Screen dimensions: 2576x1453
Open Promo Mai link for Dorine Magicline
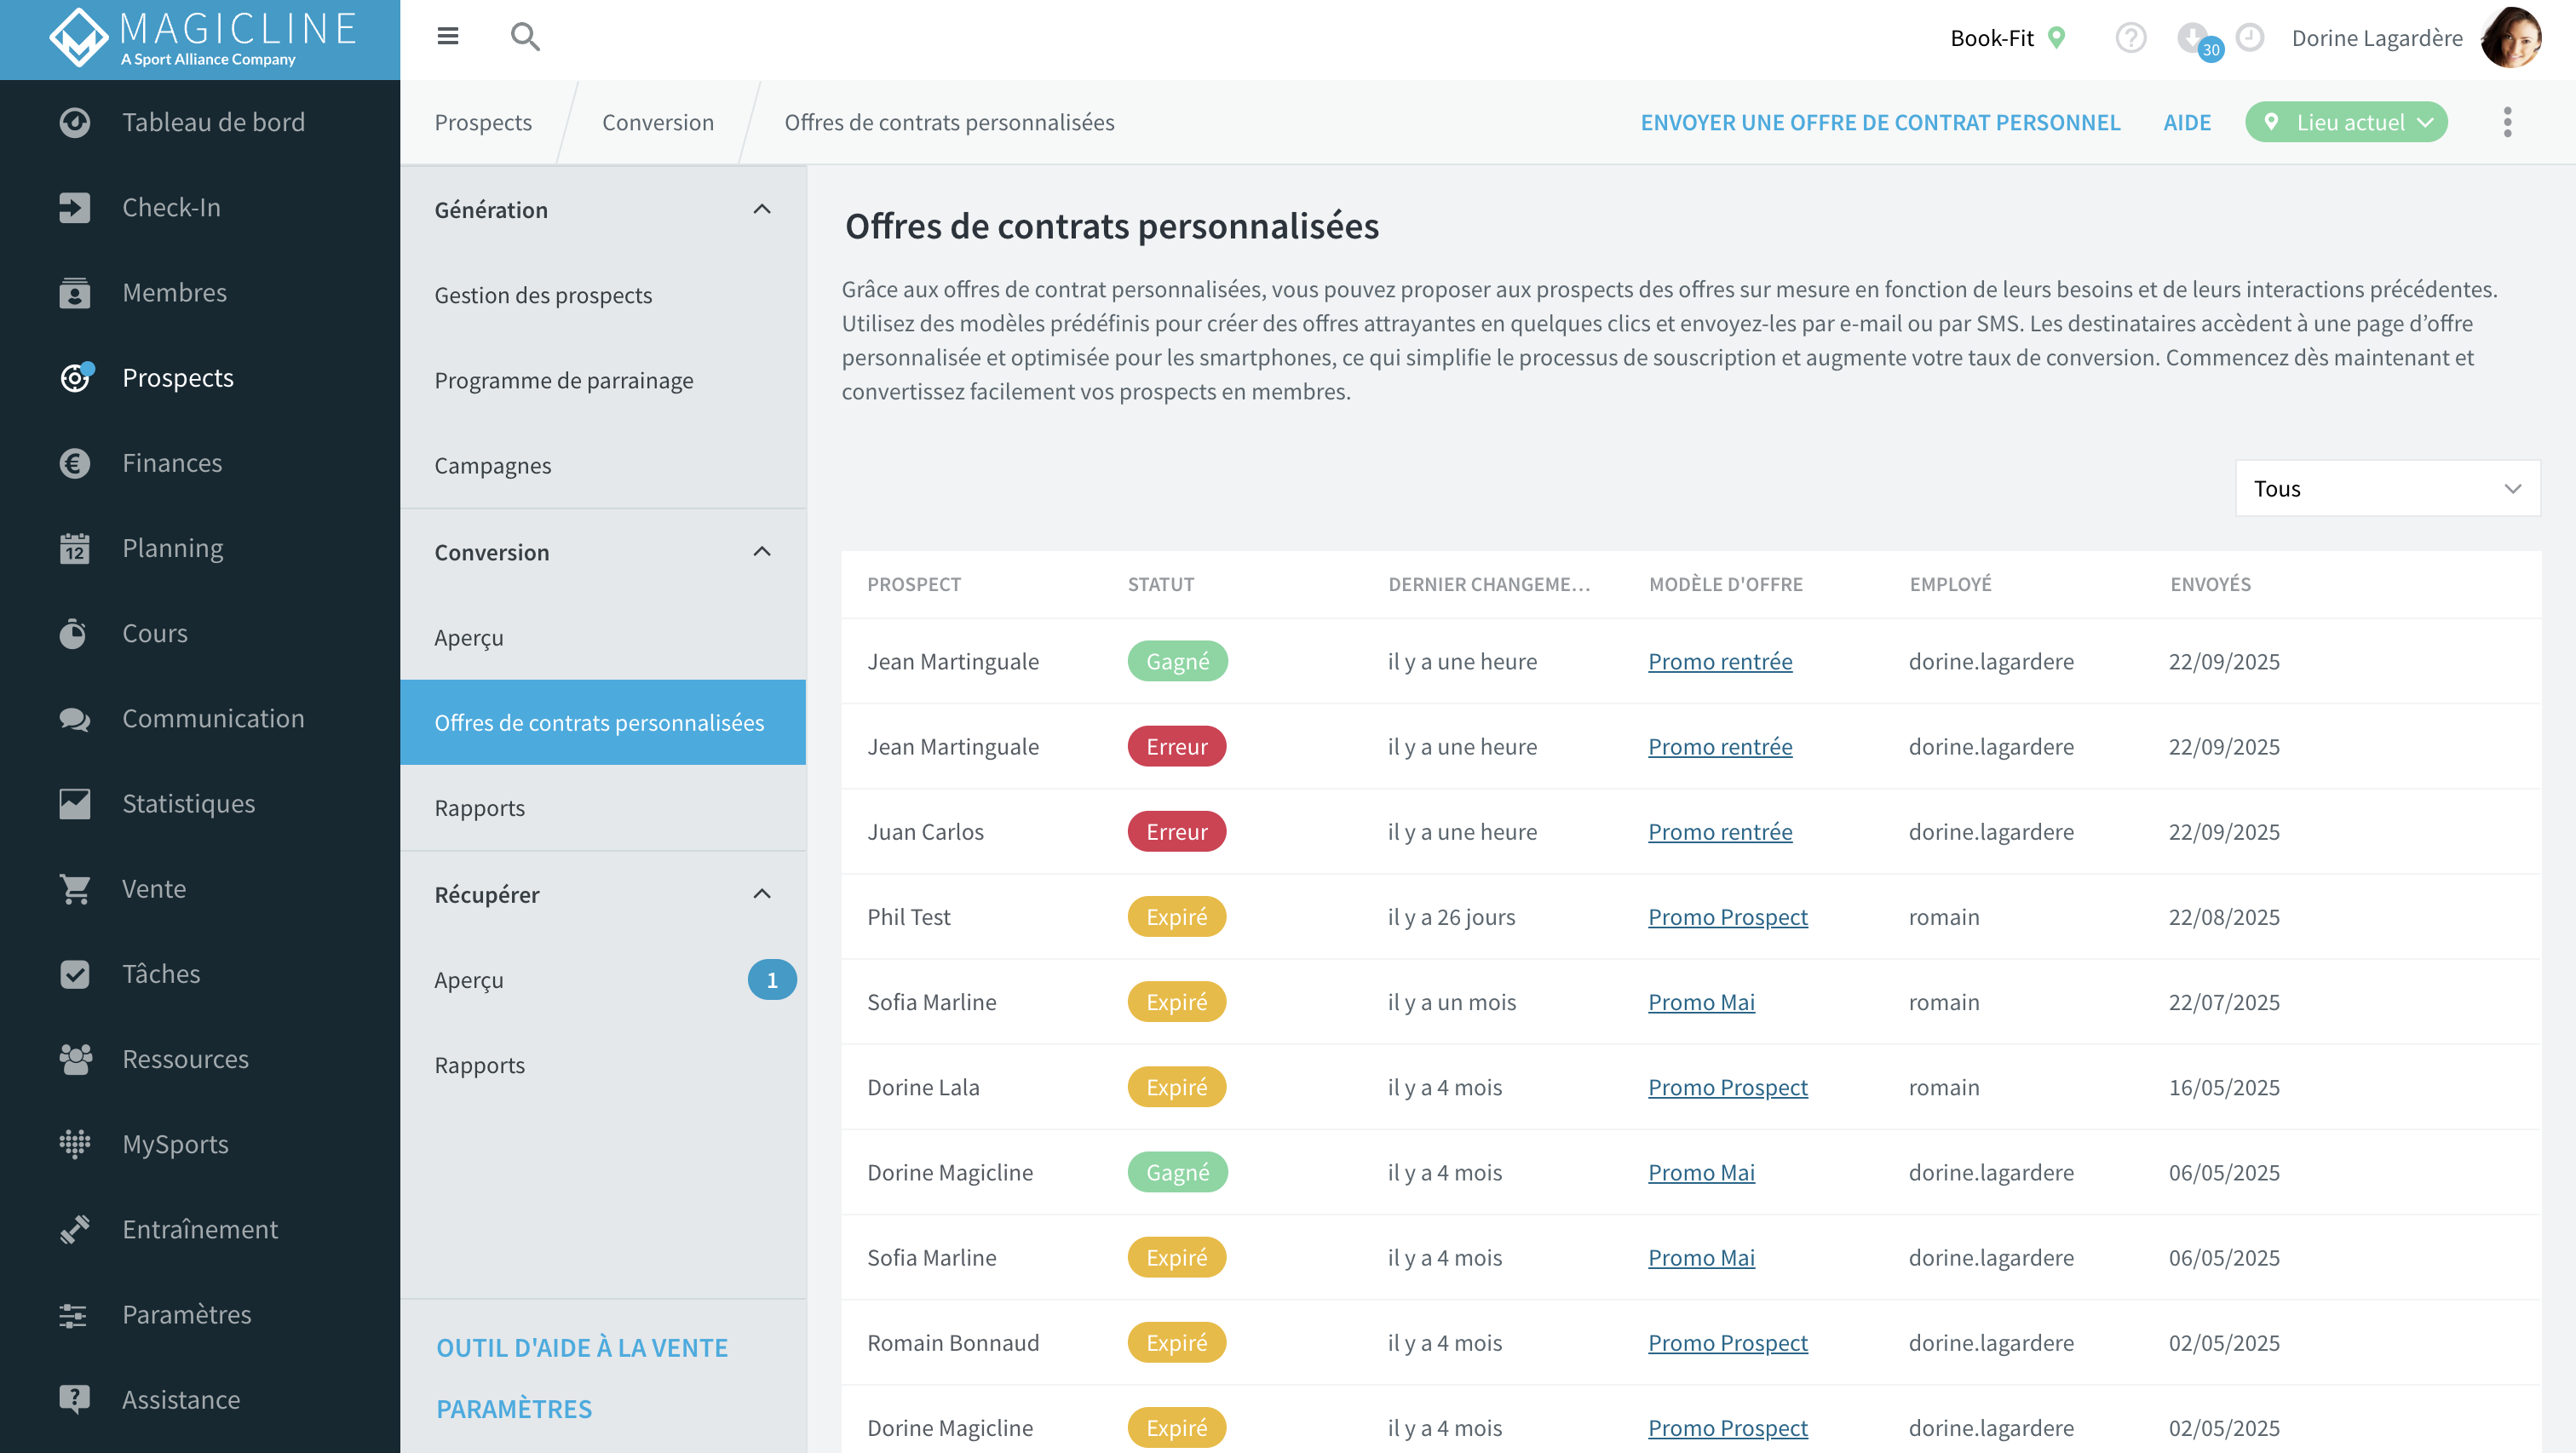1701,1172
